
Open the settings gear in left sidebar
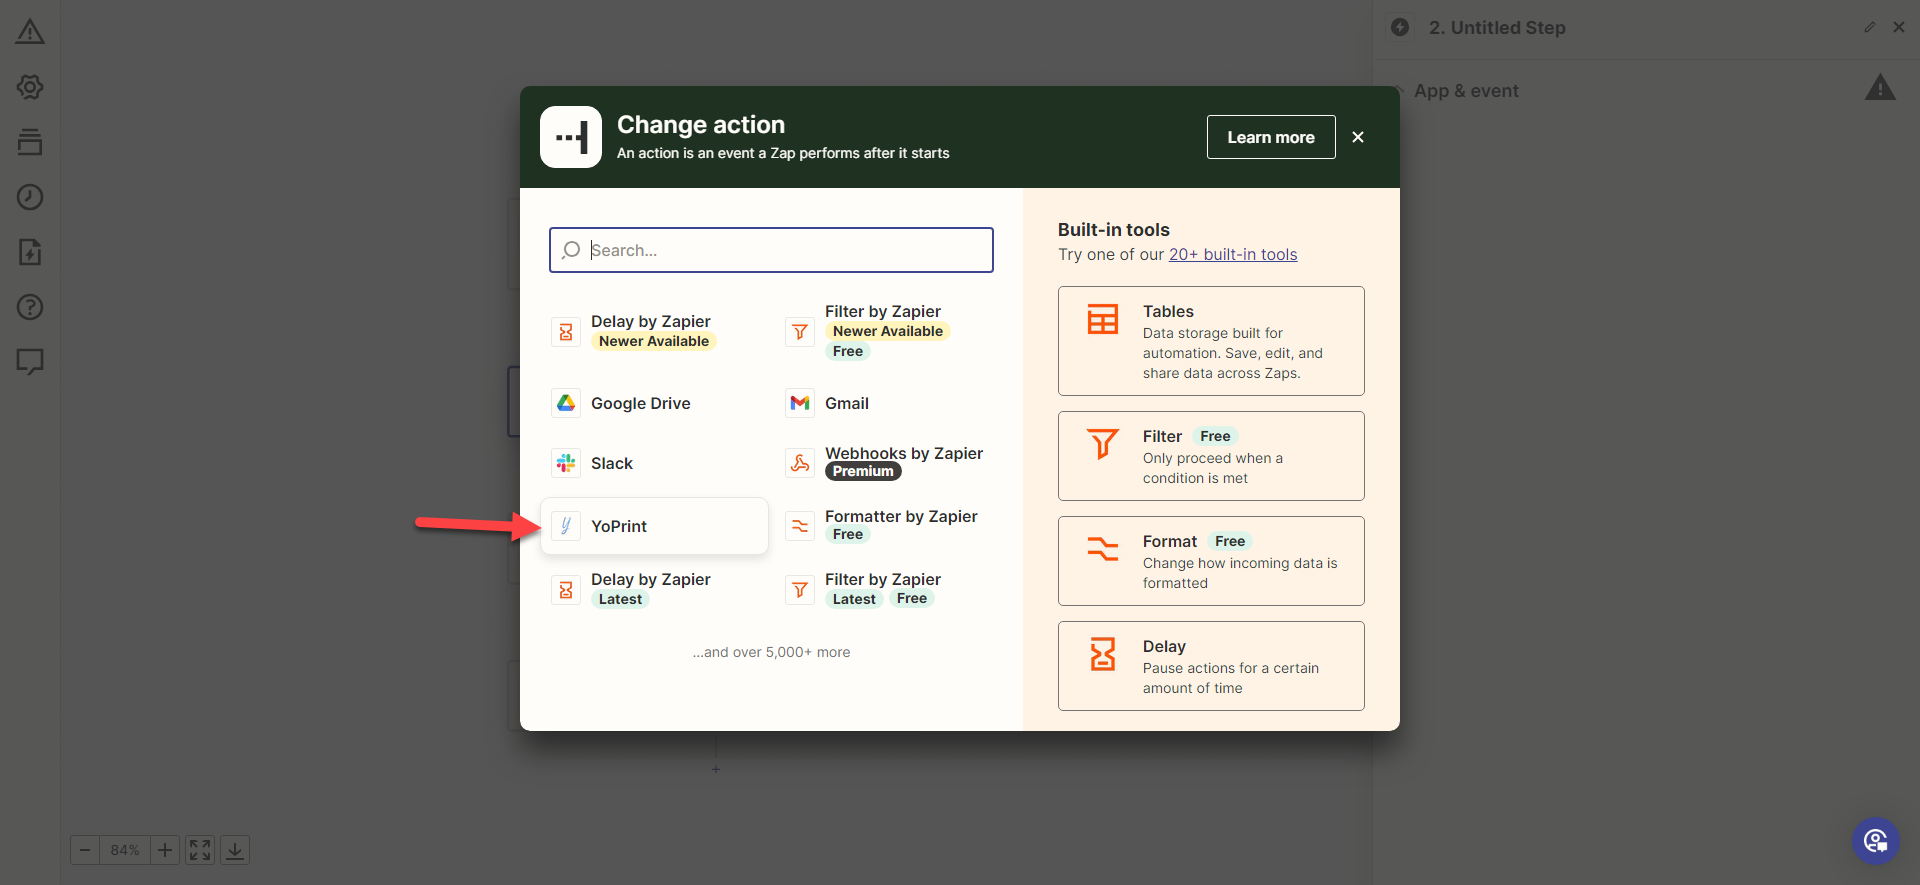tap(30, 87)
